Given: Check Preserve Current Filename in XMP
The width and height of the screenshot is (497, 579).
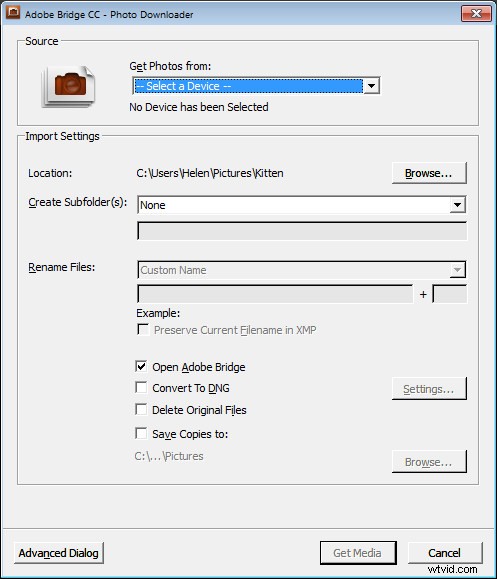Looking at the screenshot, I should (x=143, y=329).
